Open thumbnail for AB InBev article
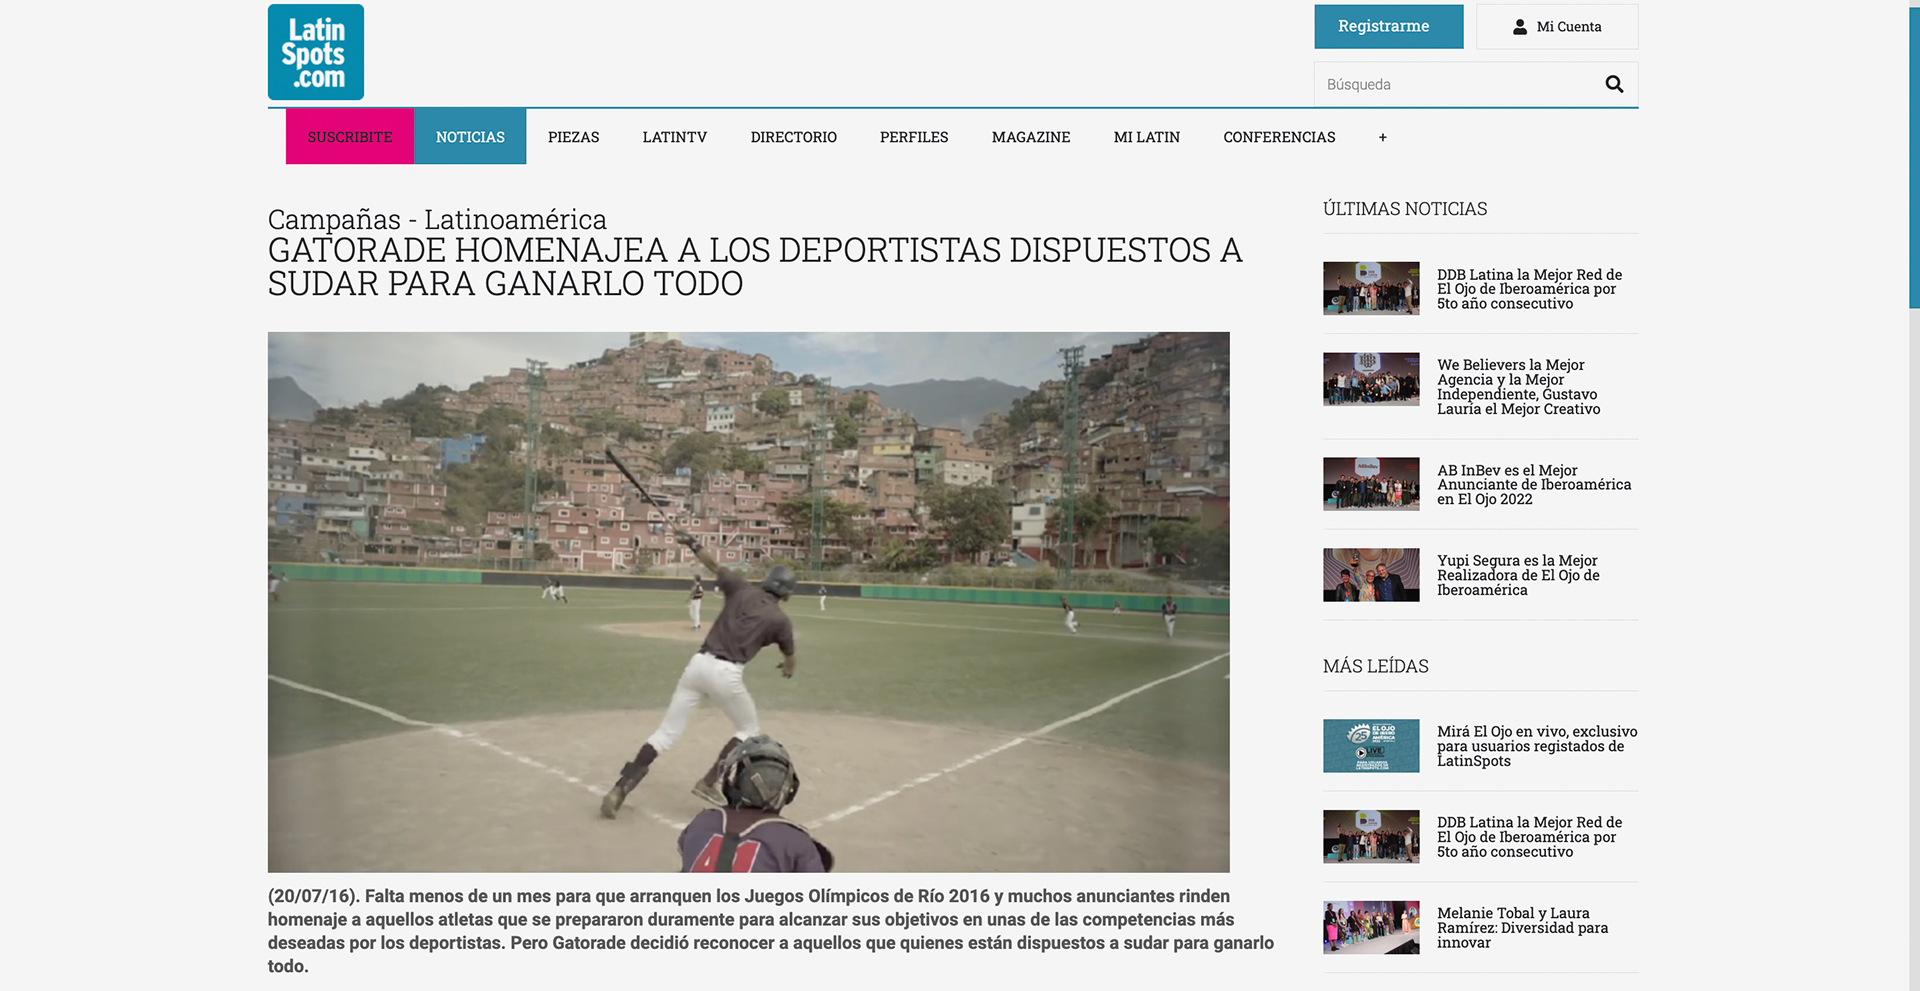The width and height of the screenshot is (1920, 991). [1371, 484]
